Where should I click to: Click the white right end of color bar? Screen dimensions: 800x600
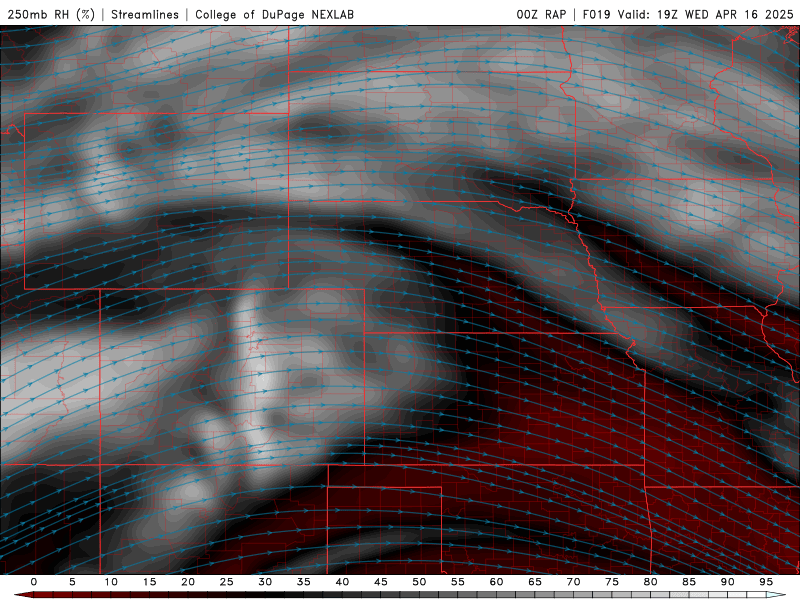(776, 595)
